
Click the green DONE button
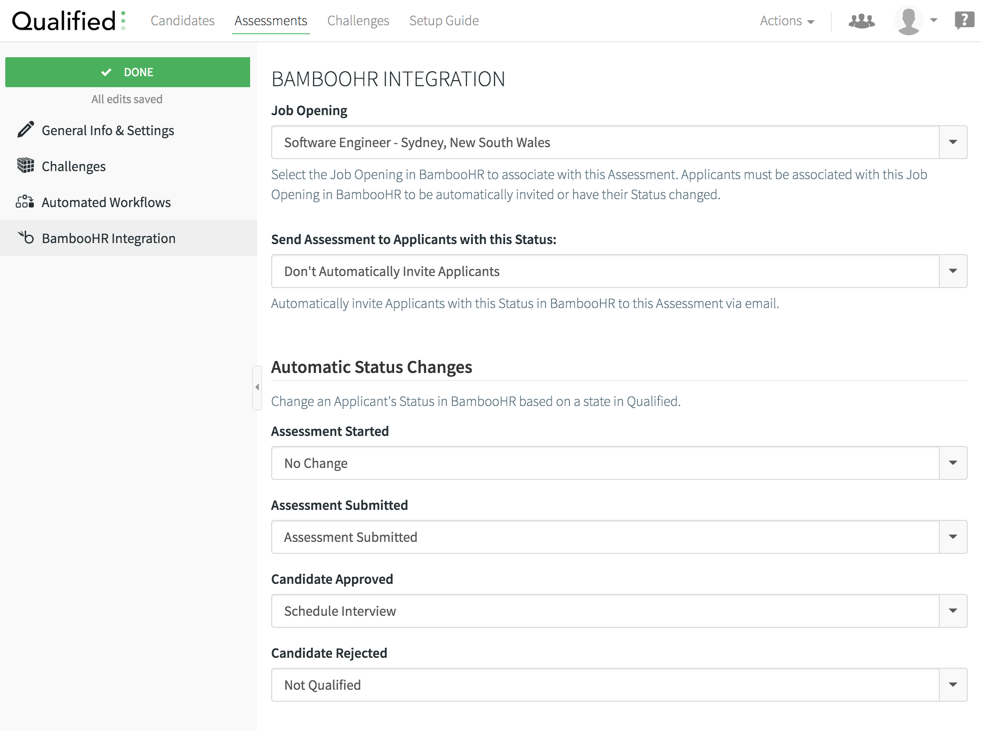coord(127,72)
